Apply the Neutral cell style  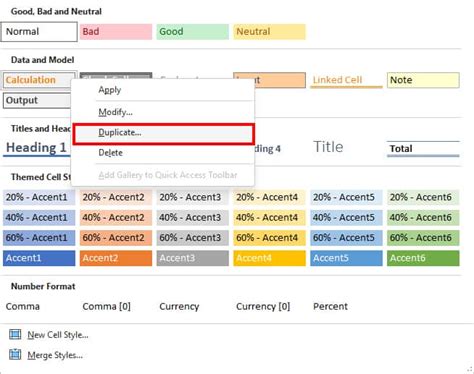[269, 32]
